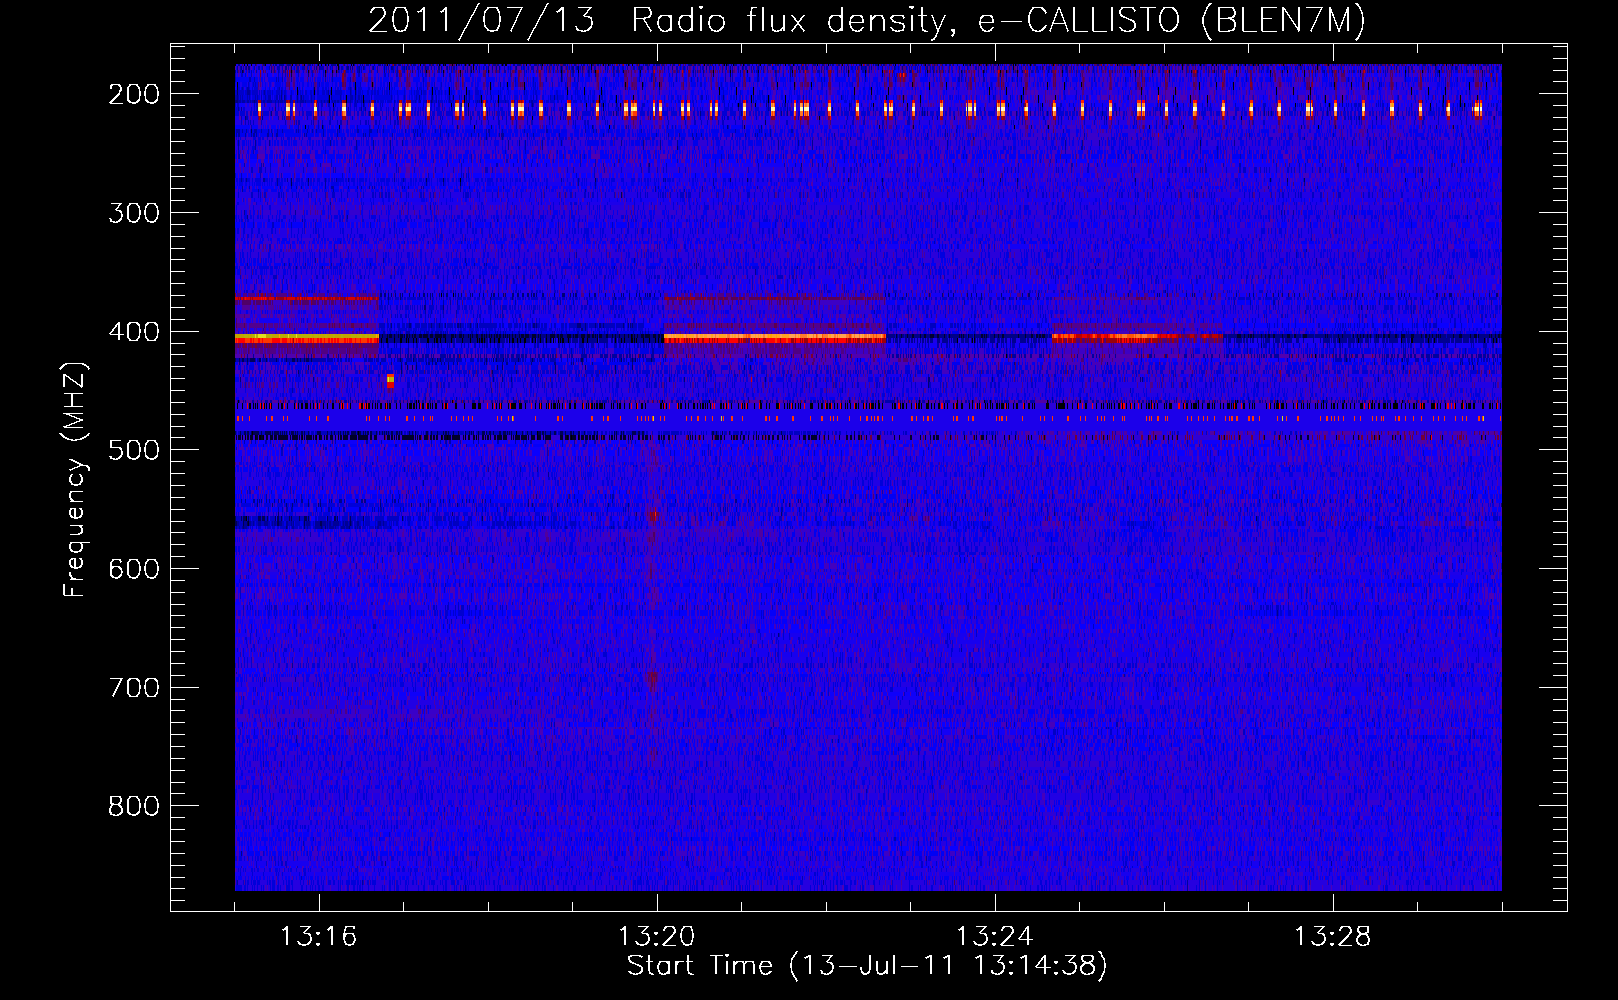This screenshot has height=1000, width=1618.
Task: Click the 400 frequency tick label
Action: point(134,332)
